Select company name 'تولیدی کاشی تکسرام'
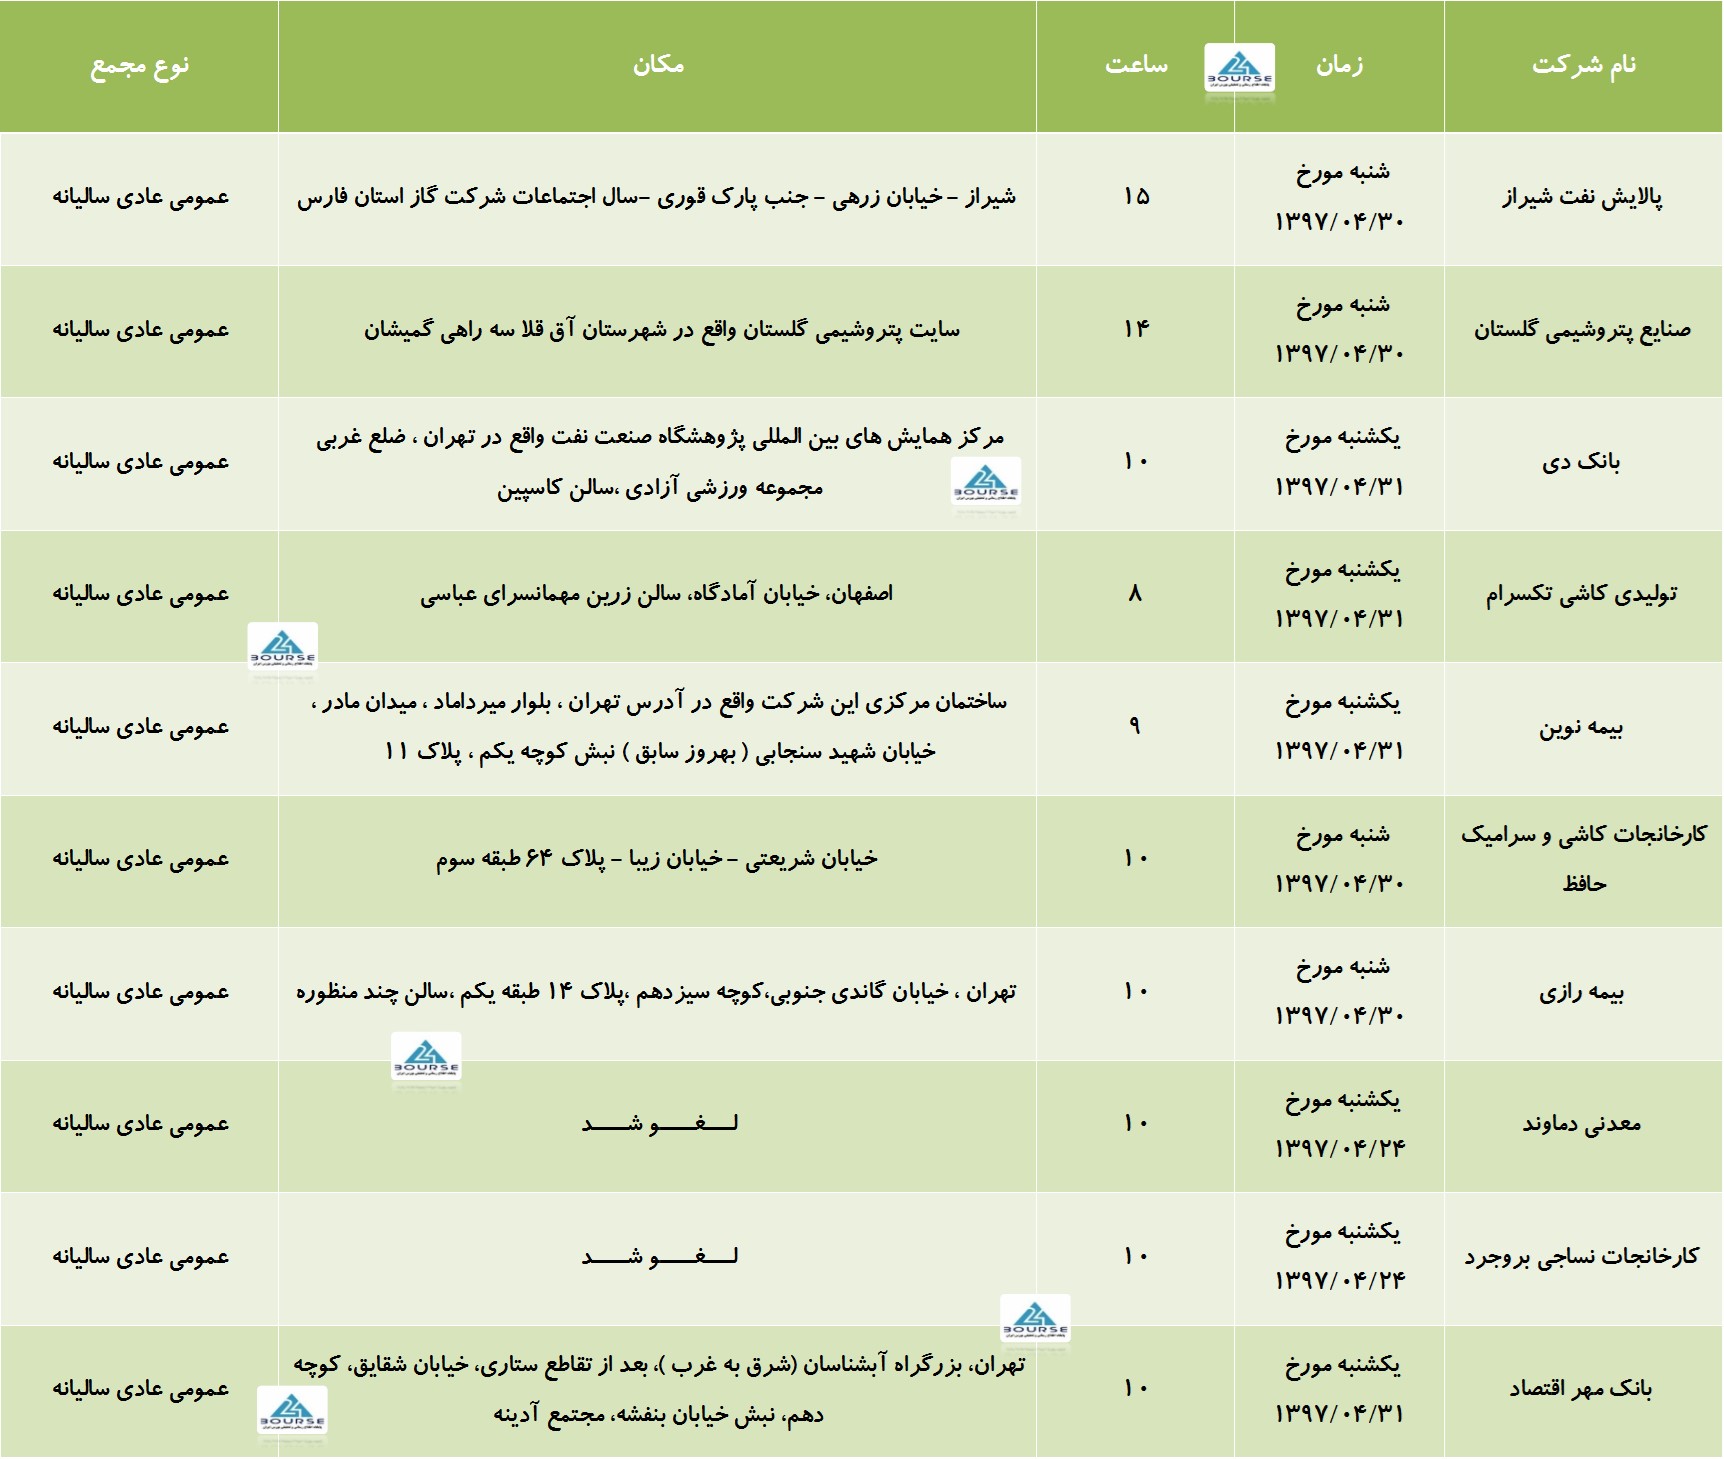 point(1581,594)
